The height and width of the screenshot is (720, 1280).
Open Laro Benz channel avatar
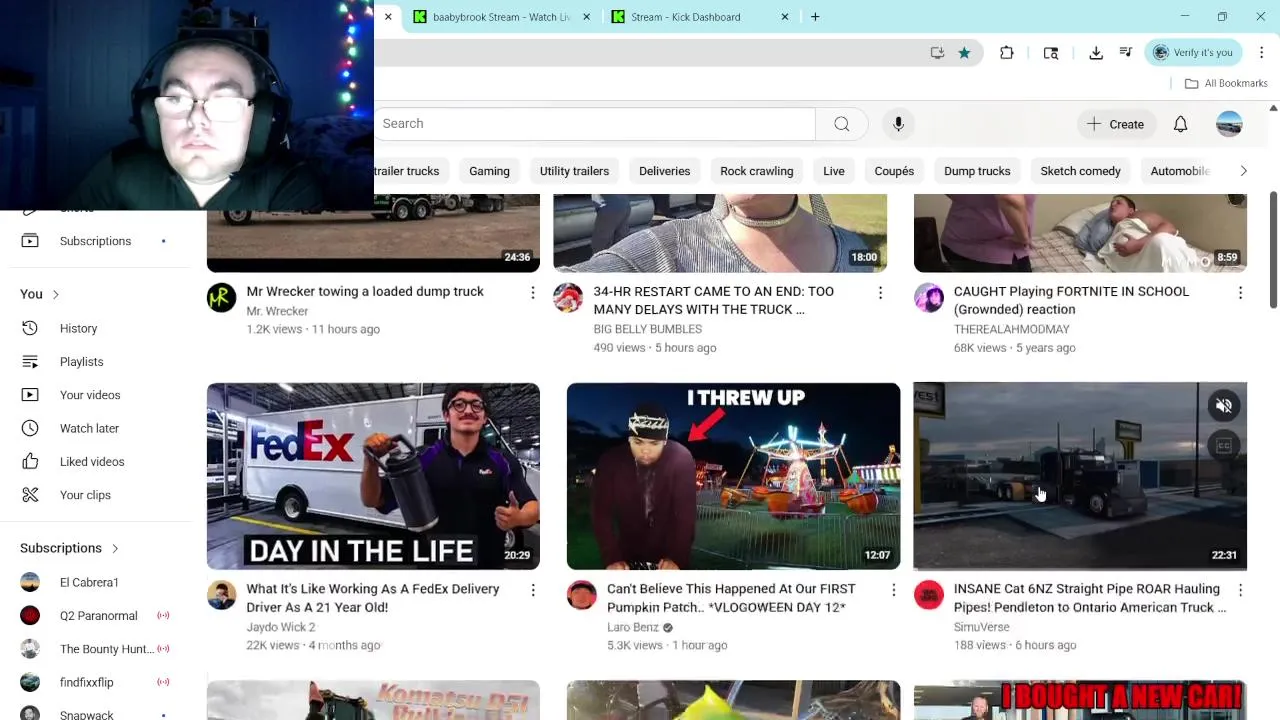click(581, 595)
